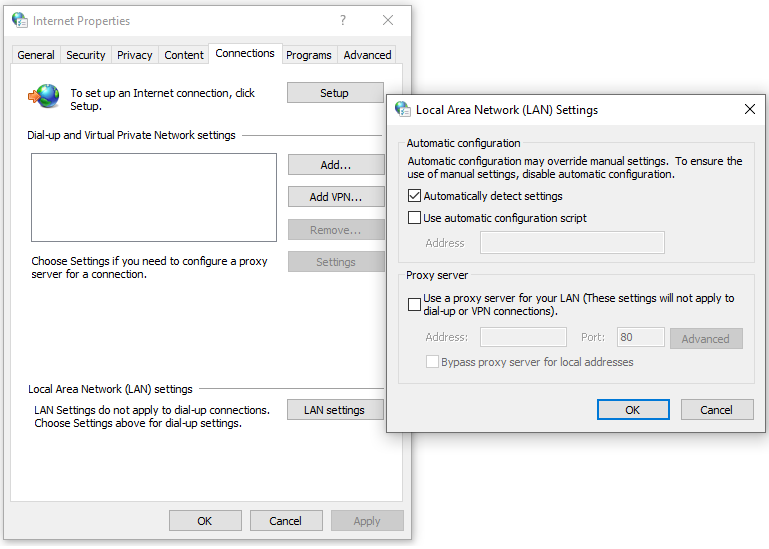Viewport: 769px width, 549px height.
Task: Close the Internet Properties window
Action: 388,20
